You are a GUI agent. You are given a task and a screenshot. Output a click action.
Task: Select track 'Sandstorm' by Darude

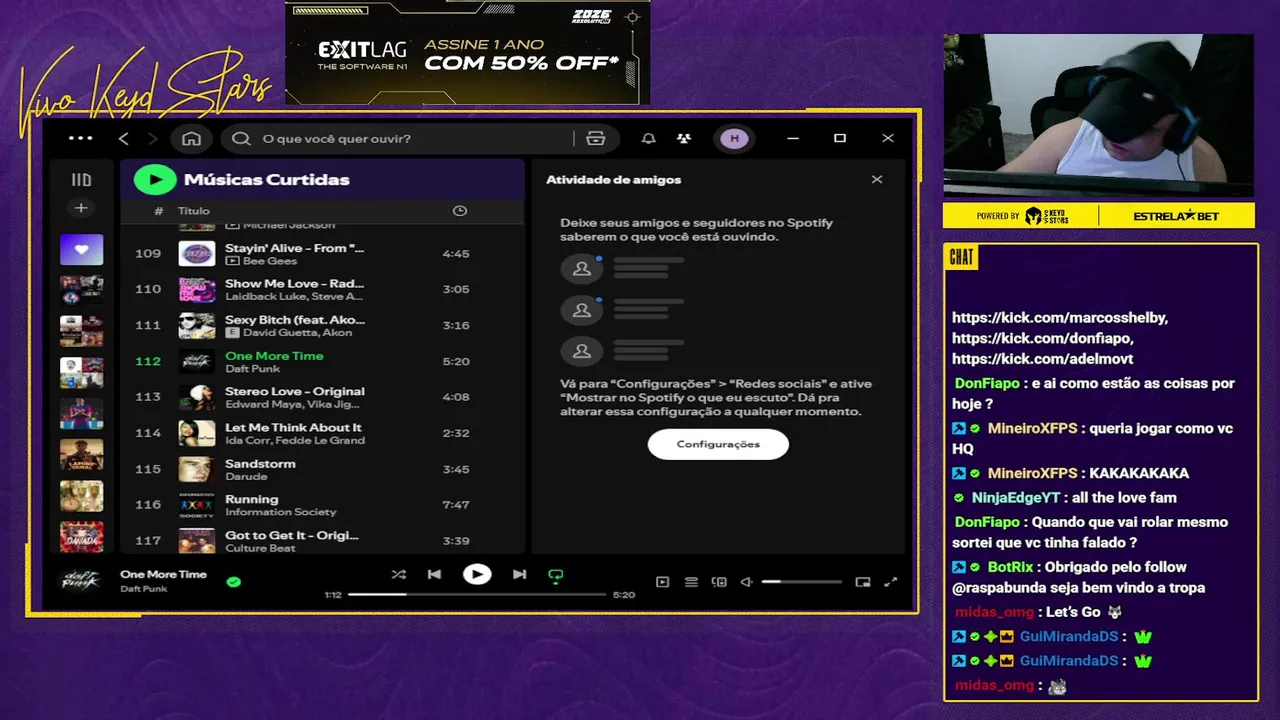coord(323,469)
